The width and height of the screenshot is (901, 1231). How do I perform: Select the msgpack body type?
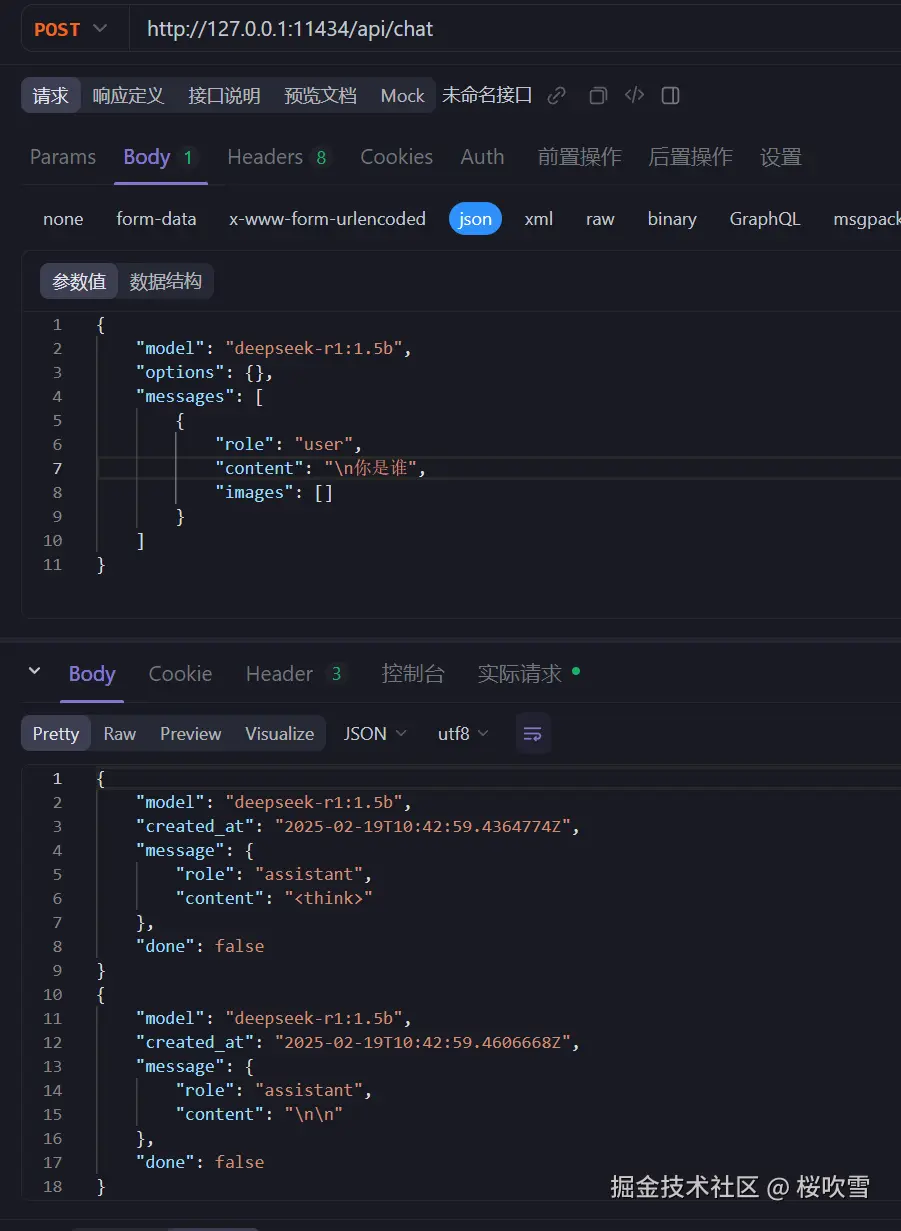coord(865,219)
